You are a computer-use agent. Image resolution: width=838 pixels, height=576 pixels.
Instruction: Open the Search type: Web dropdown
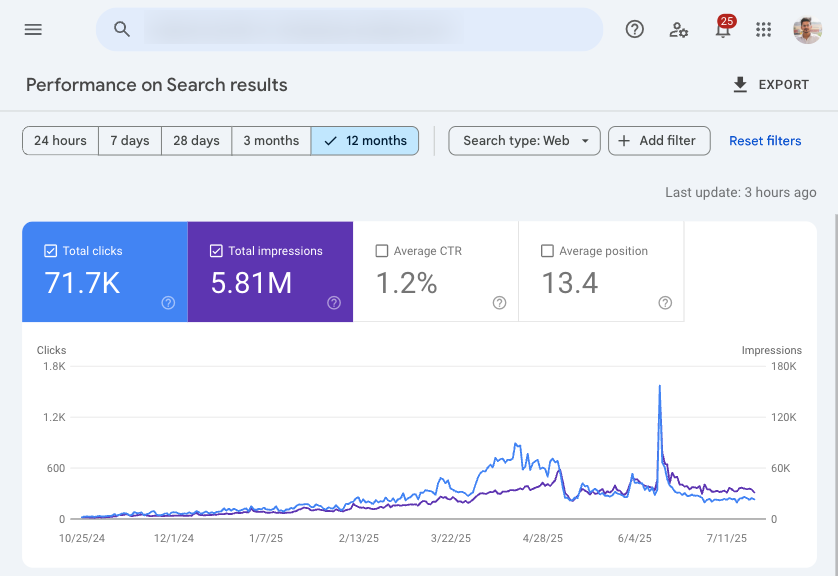click(523, 140)
